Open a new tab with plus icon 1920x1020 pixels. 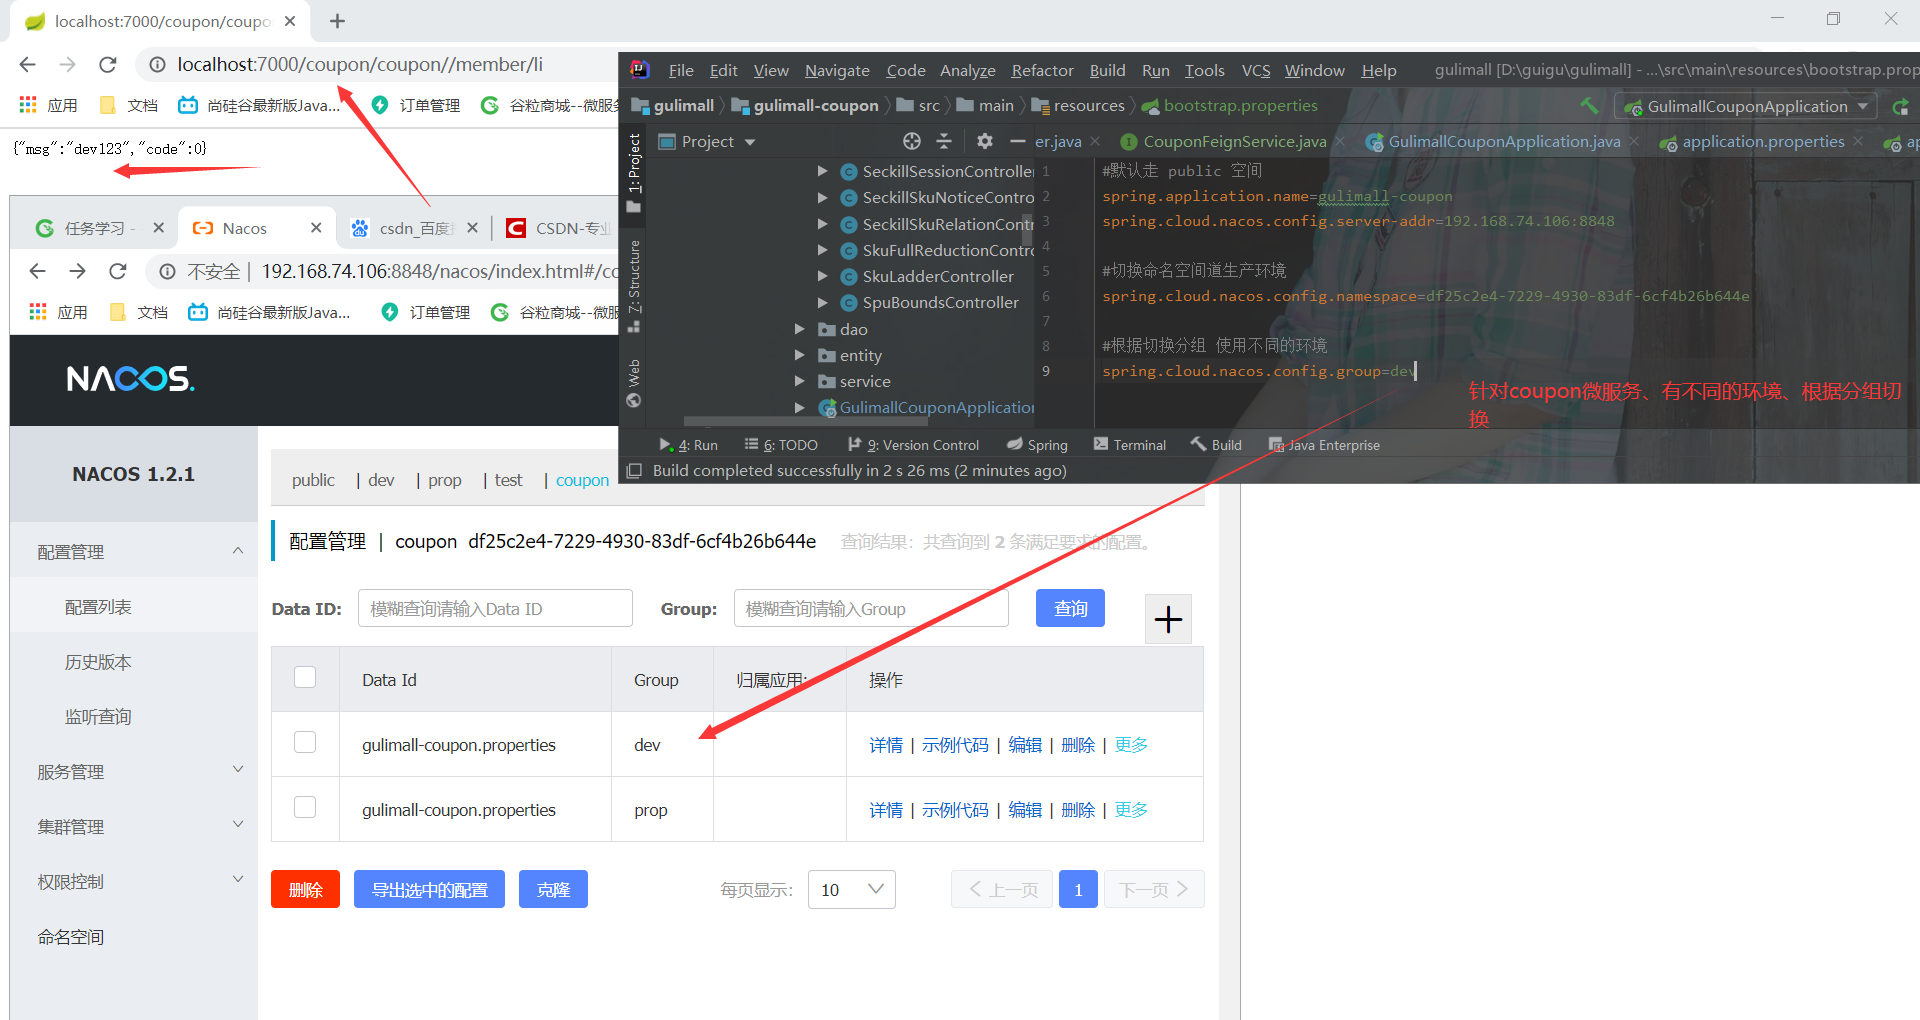(x=338, y=21)
